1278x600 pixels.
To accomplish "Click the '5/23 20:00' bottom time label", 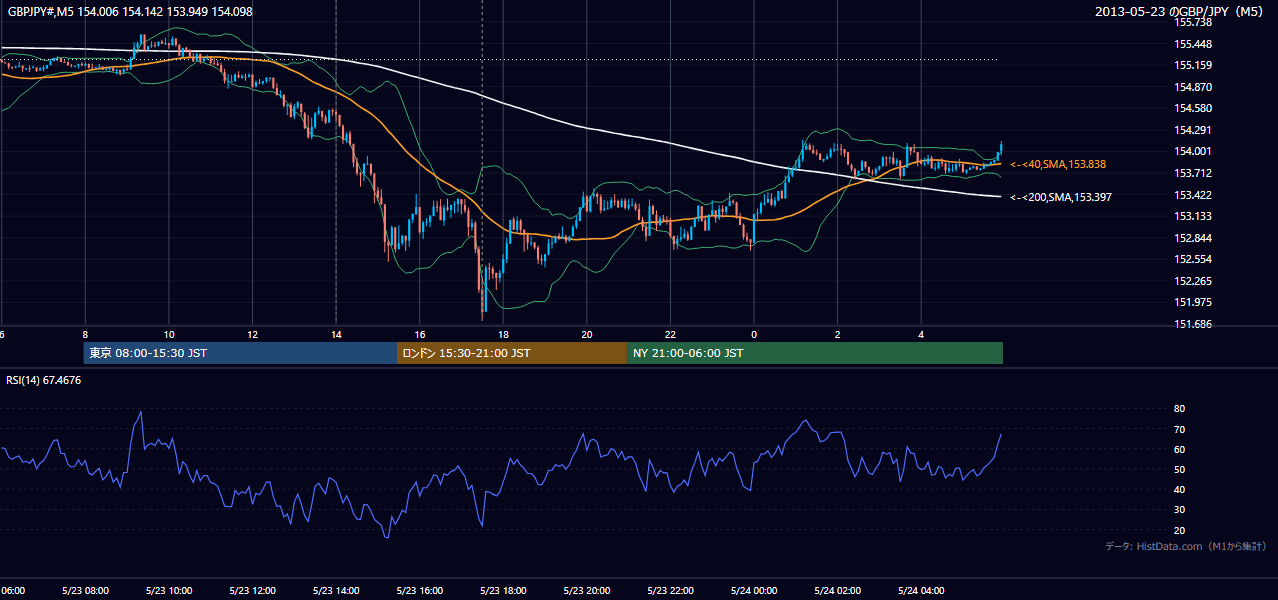I will point(587,590).
